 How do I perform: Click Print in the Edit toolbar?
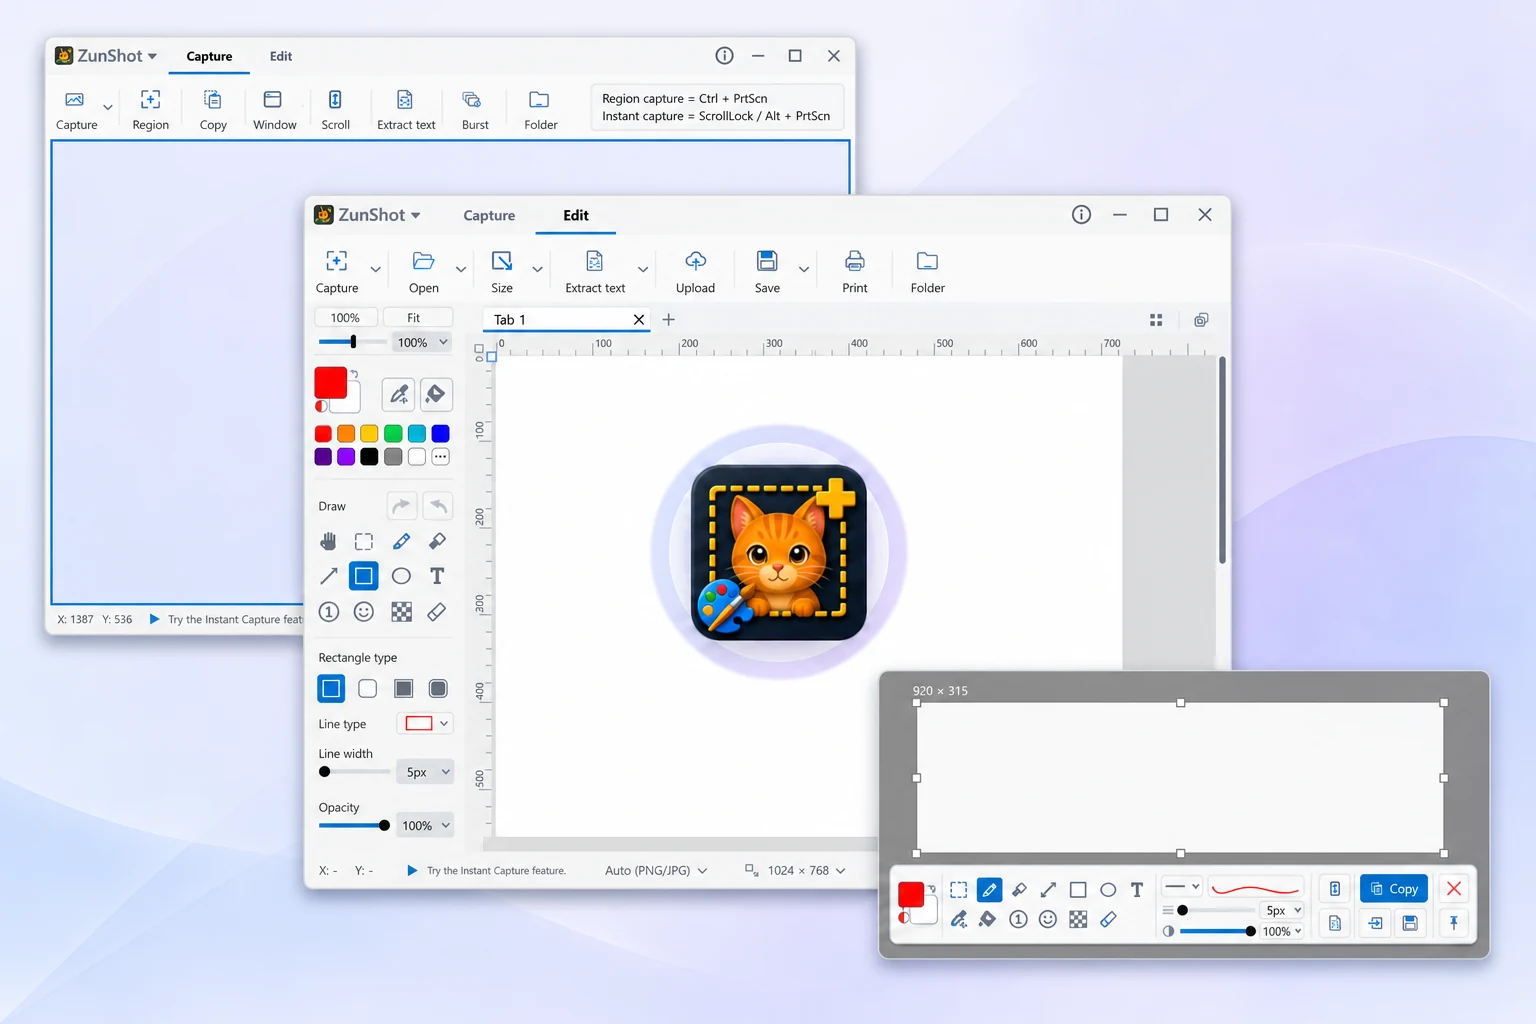[x=855, y=272]
